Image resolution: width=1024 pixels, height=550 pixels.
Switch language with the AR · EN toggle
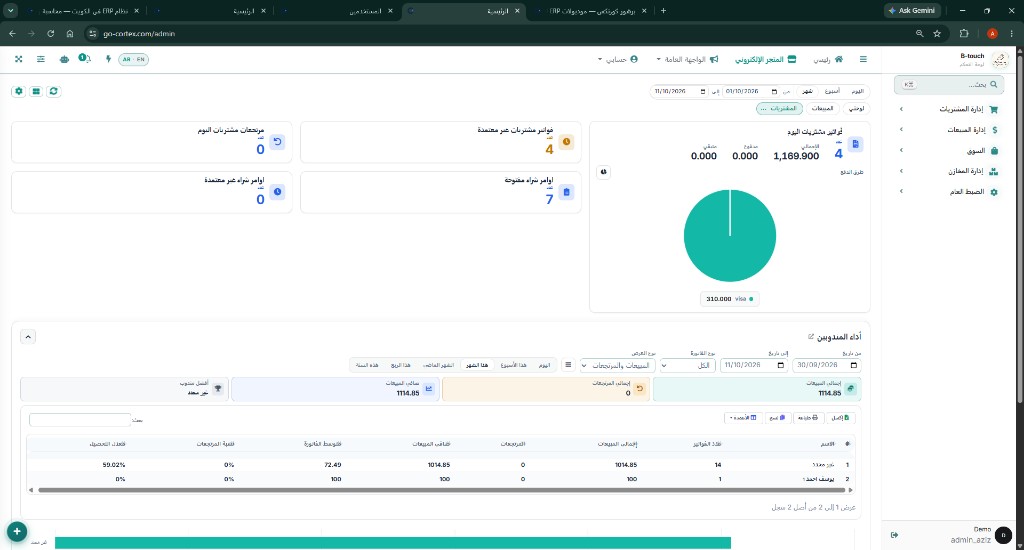[x=133, y=59]
